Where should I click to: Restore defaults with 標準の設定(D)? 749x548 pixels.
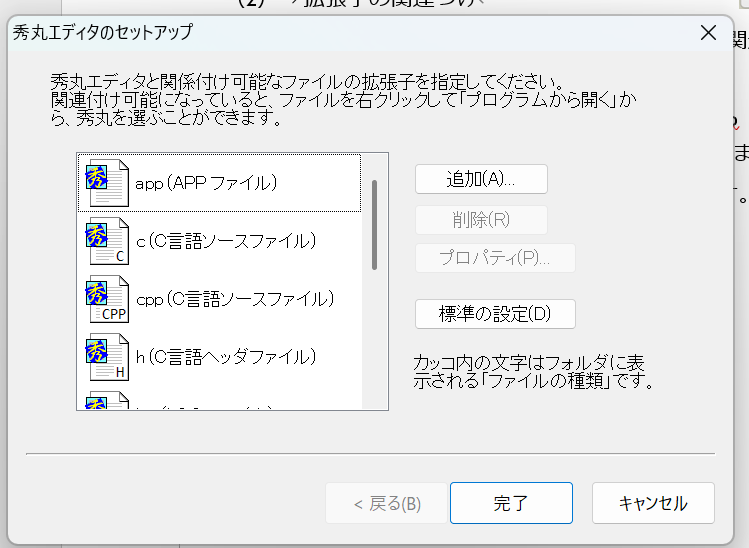coord(495,313)
